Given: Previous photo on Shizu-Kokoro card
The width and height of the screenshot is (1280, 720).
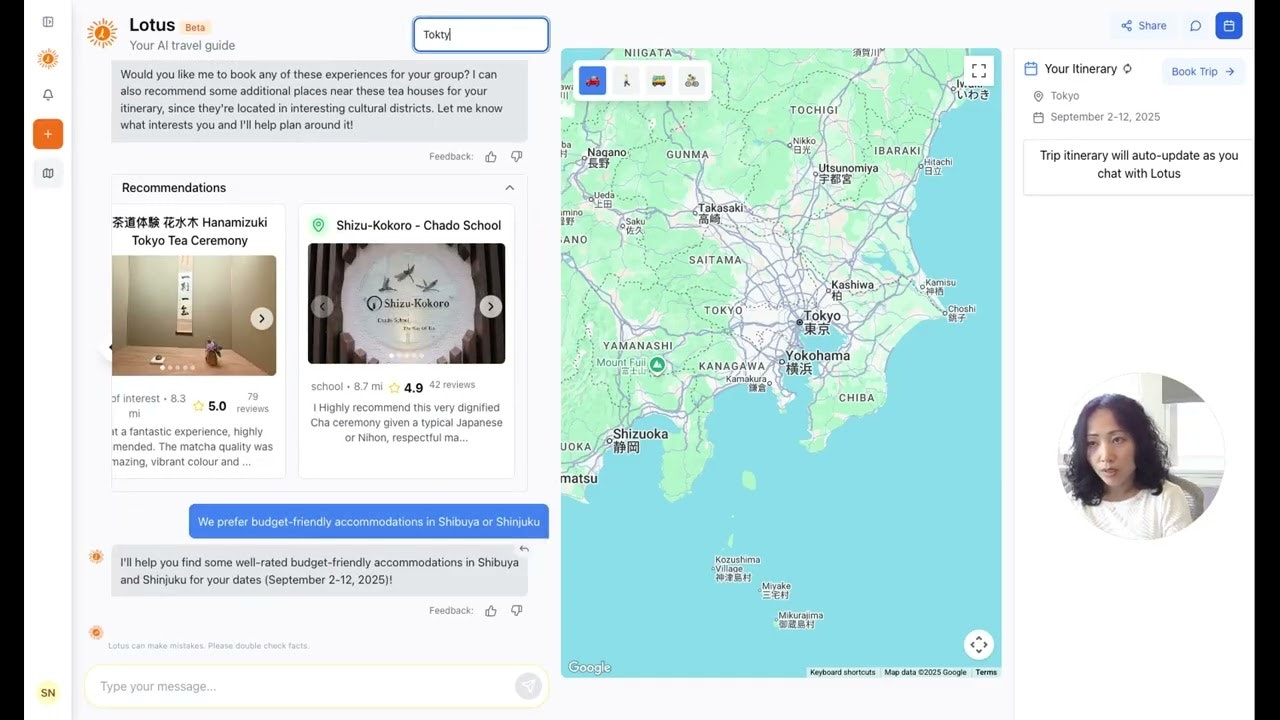Looking at the screenshot, I should pos(322,307).
